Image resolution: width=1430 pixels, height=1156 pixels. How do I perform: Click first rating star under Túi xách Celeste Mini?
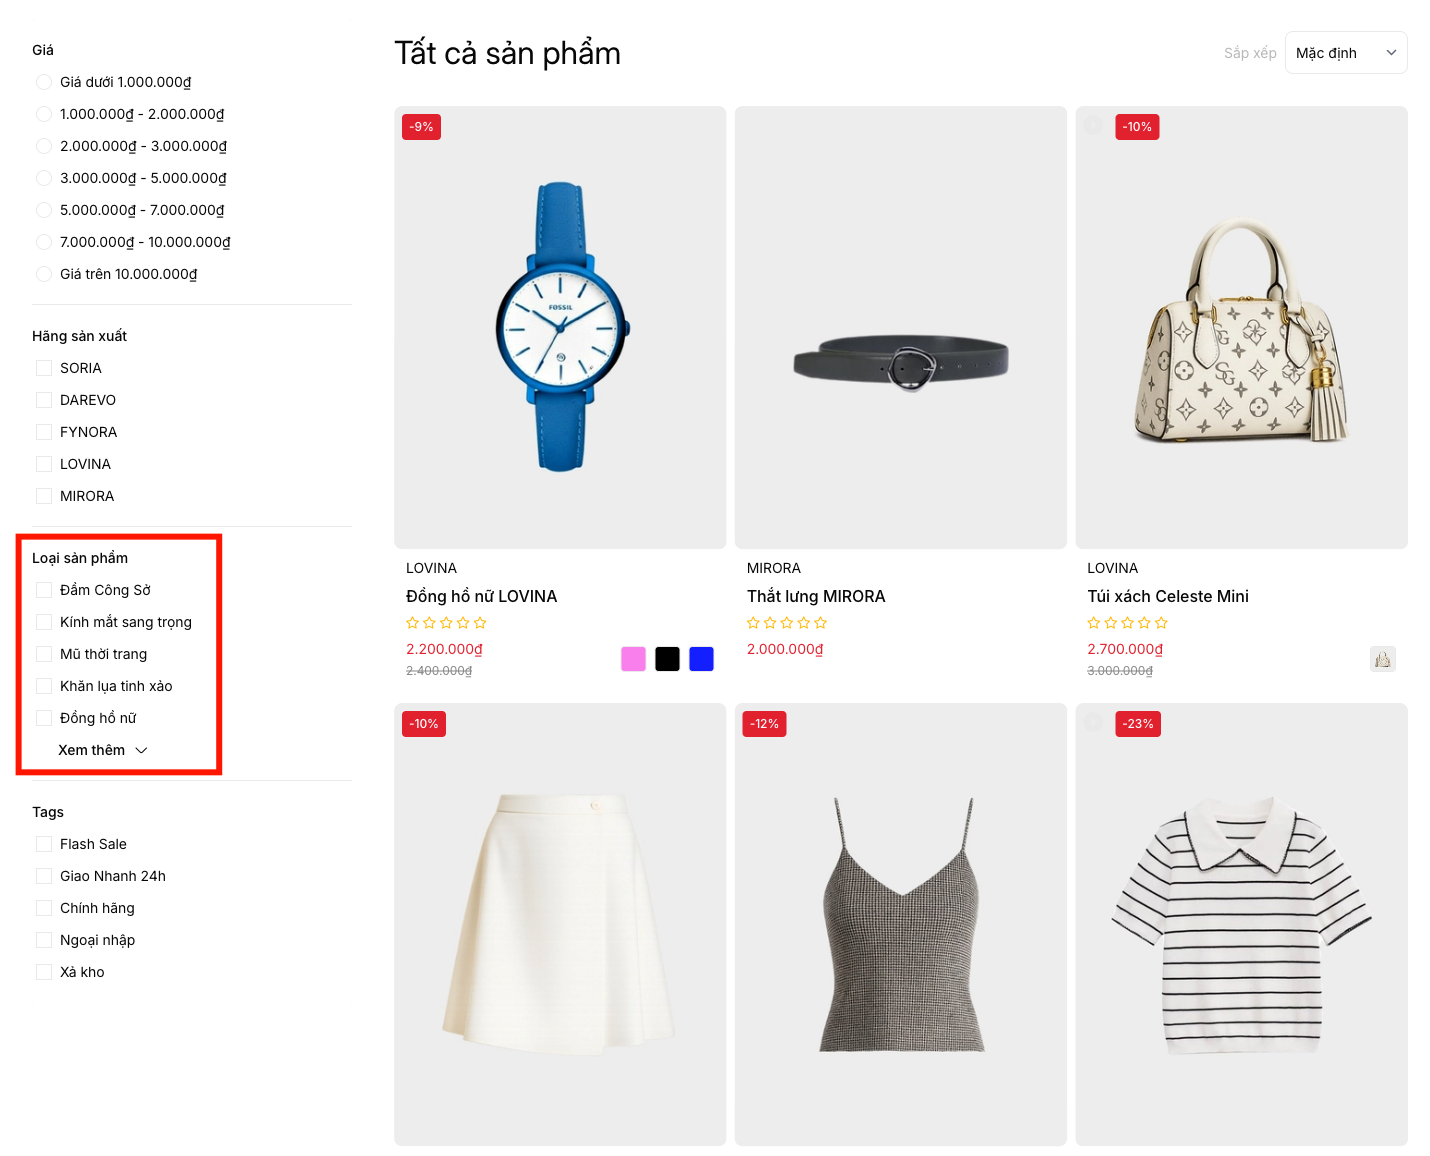pos(1093,623)
